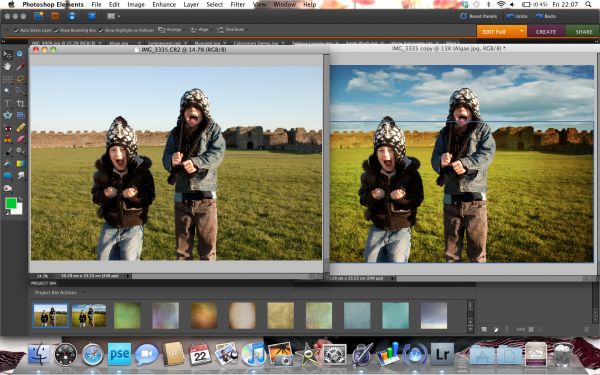Click the Undo button

[x=517, y=16]
